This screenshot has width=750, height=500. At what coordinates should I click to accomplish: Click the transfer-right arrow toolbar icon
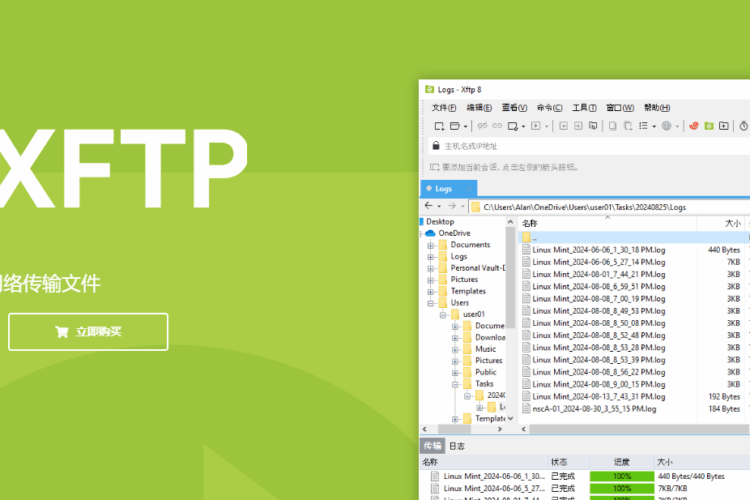(578, 126)
